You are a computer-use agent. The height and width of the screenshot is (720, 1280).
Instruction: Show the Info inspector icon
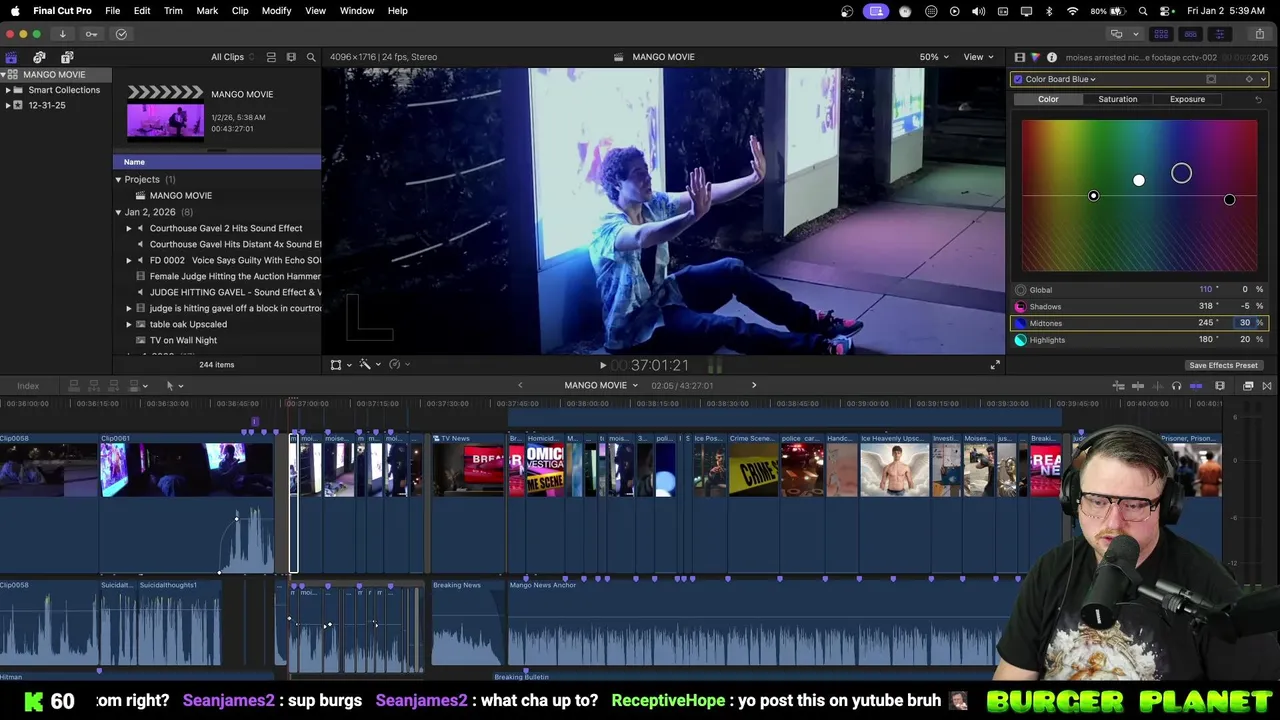[1051, 57]
